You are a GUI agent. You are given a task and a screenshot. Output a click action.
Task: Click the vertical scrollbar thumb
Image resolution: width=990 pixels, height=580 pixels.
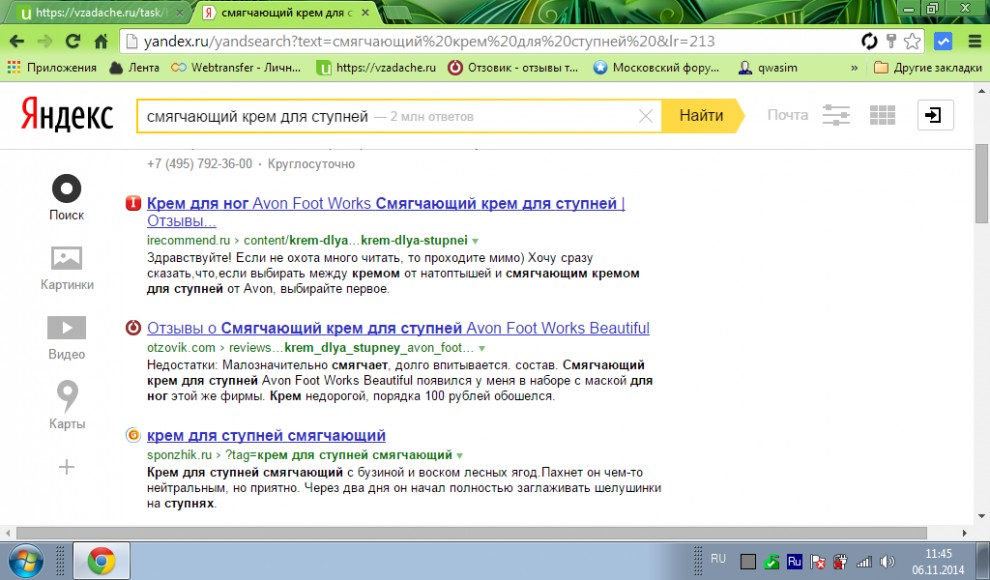click(981, 183)
